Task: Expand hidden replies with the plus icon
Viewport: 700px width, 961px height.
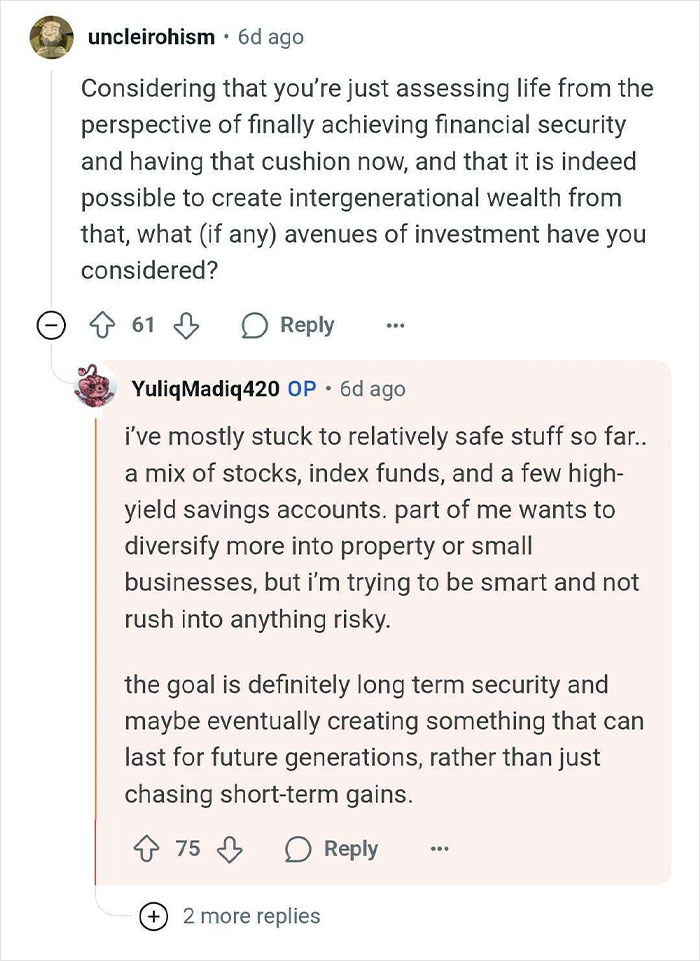Action: pyautogui.click(x=154, y=916)
